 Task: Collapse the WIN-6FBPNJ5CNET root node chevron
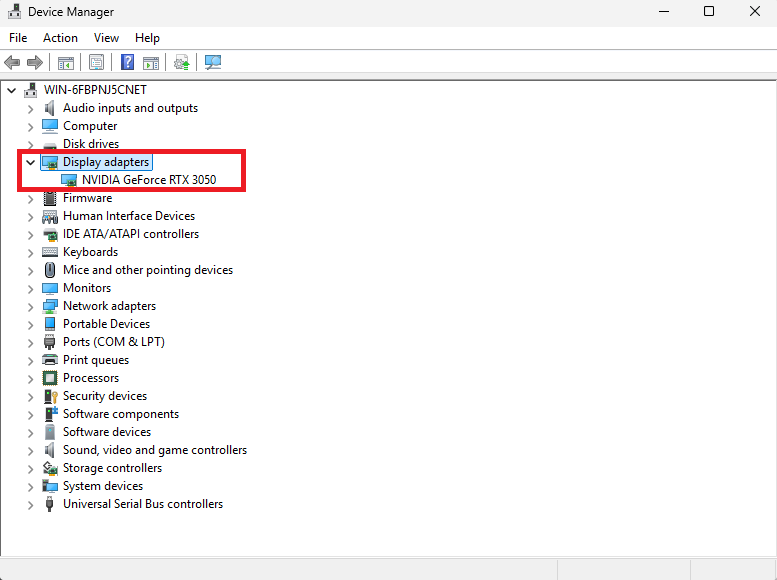tap(11, 91)
